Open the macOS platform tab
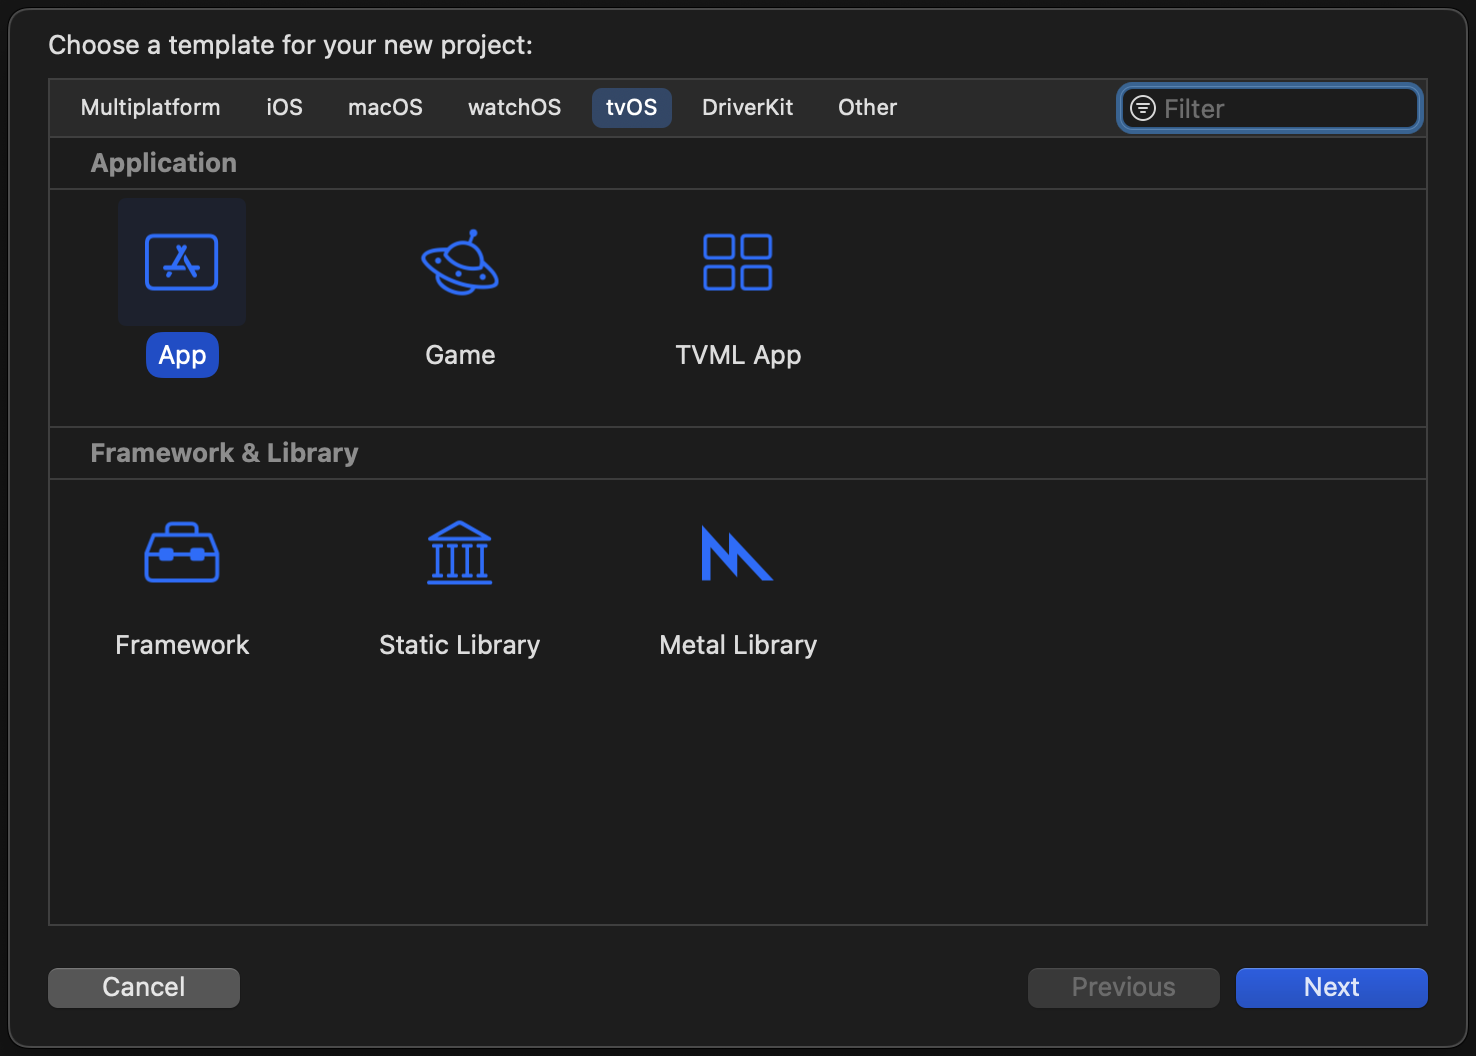 386,107
